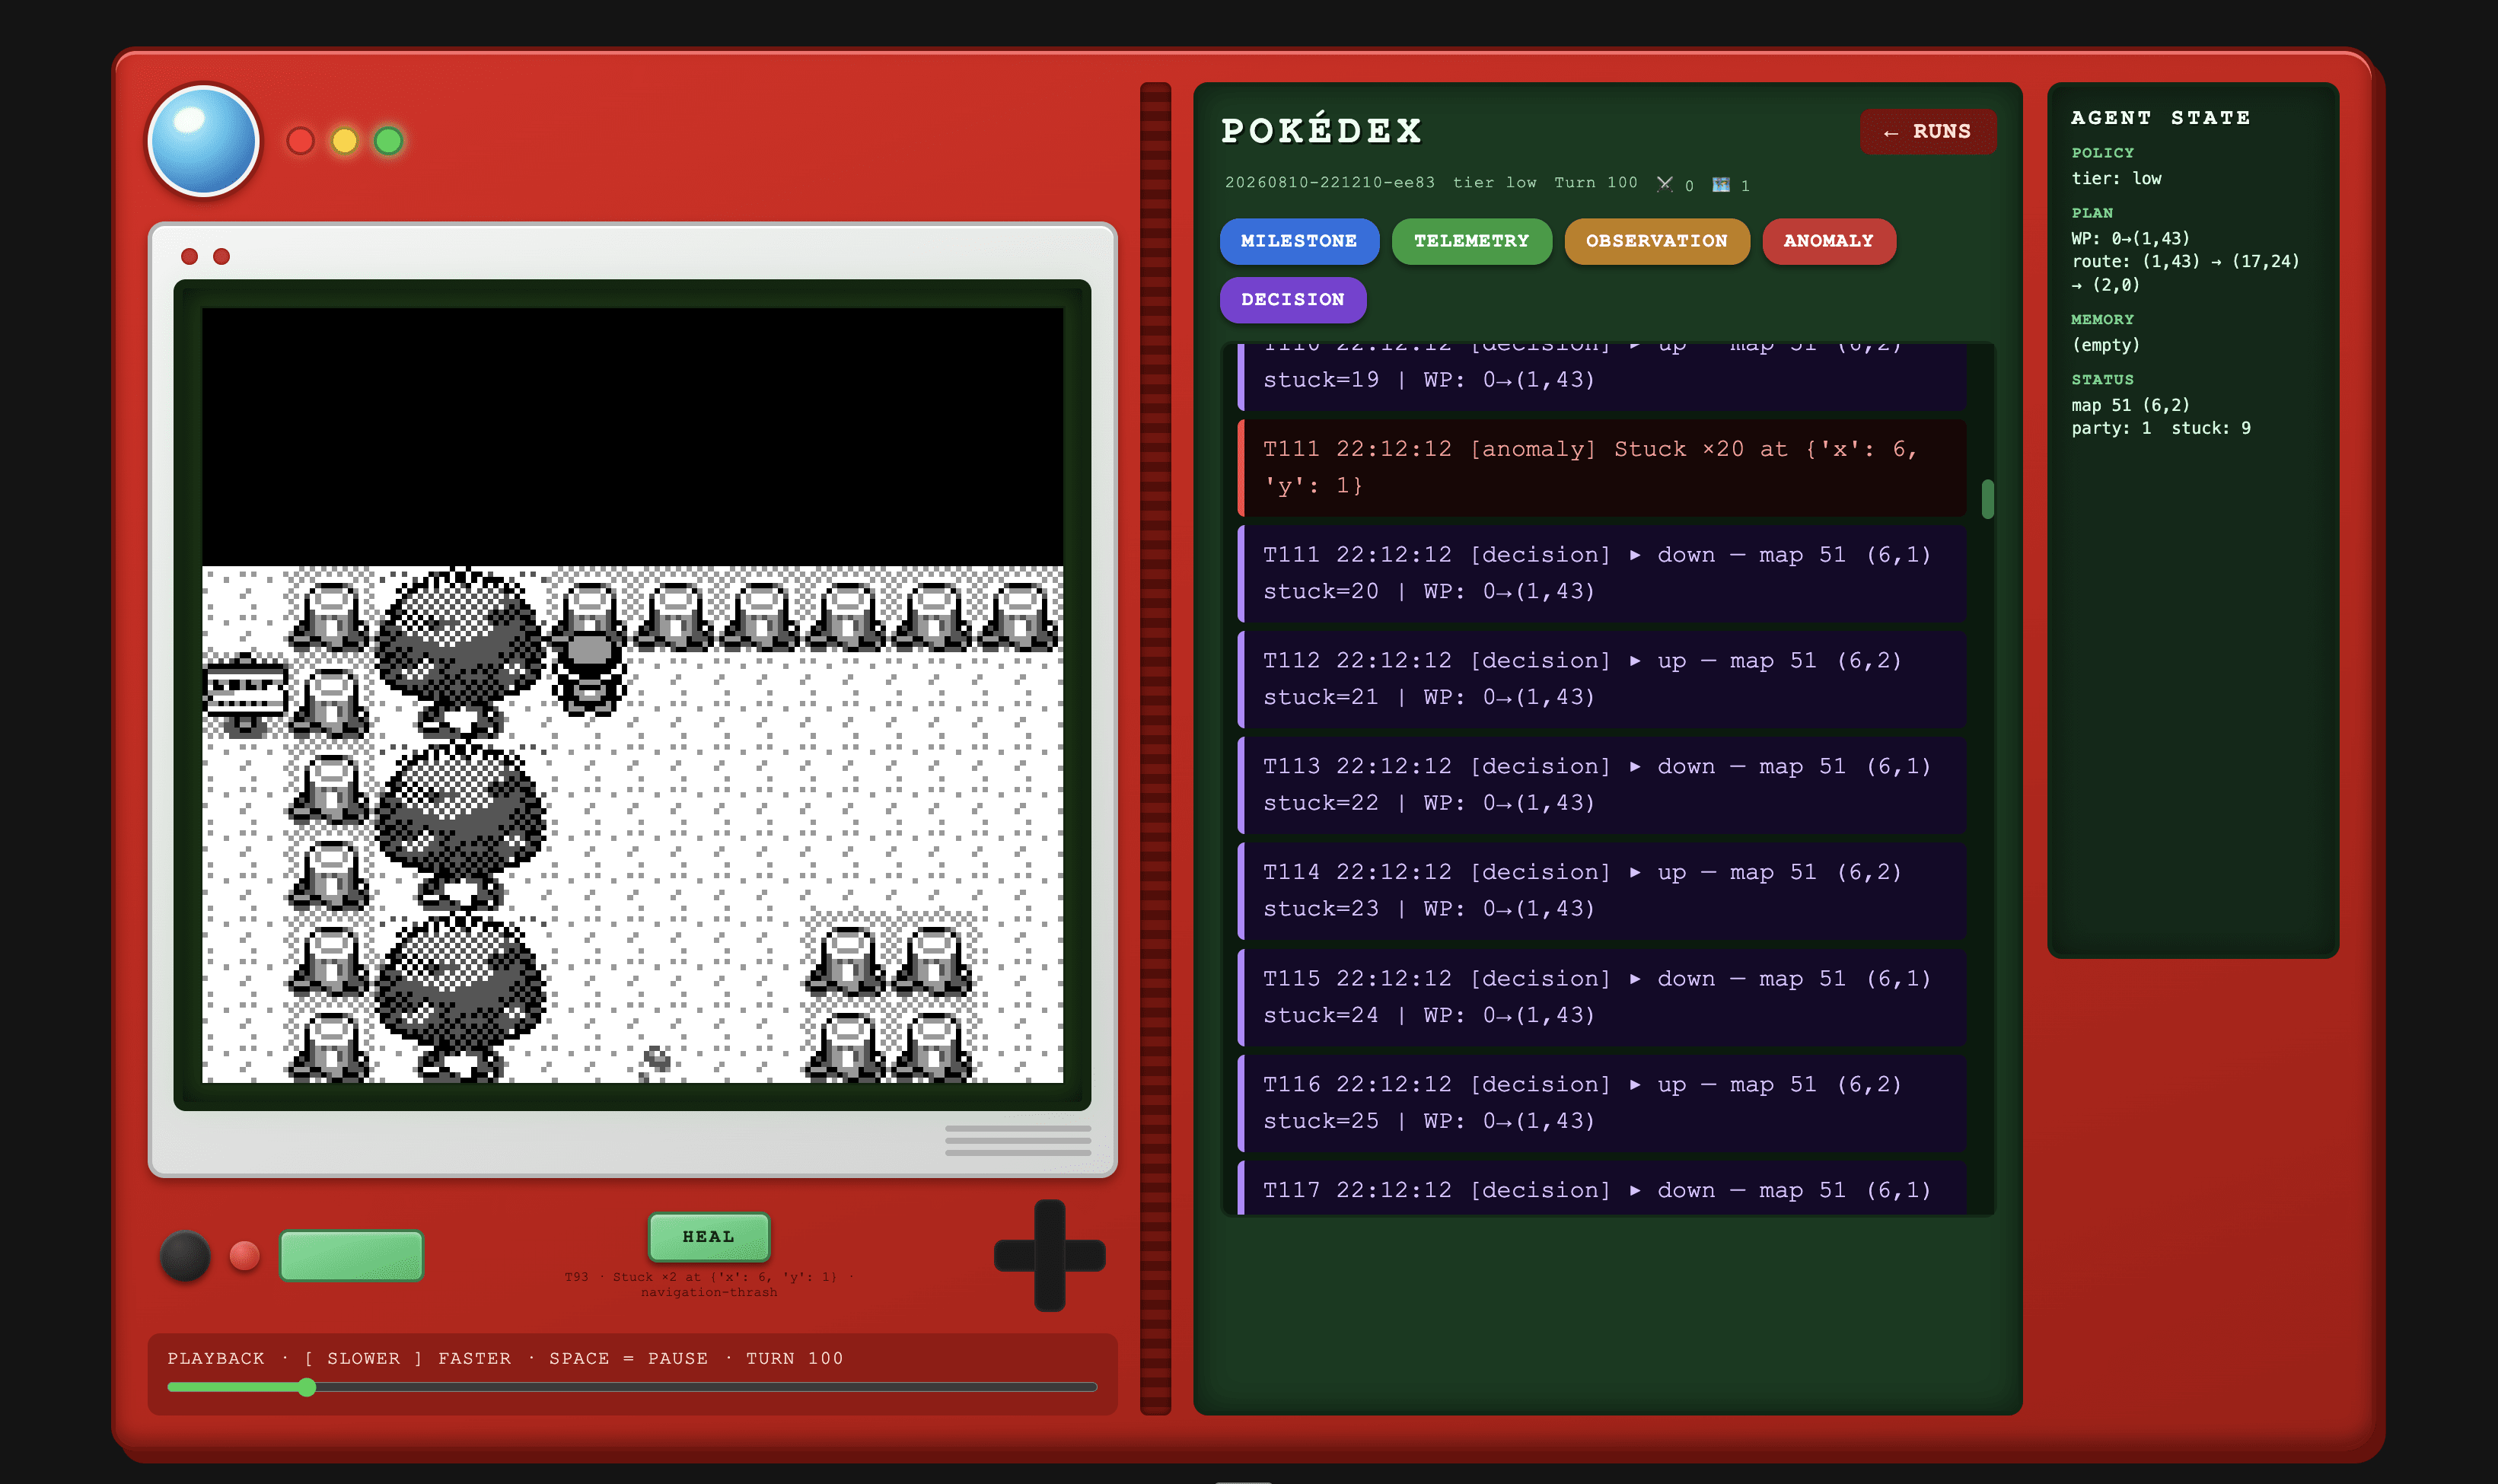
Task: Click the run ID '20260810-221210-ee83'
Action: point(1329,183)
